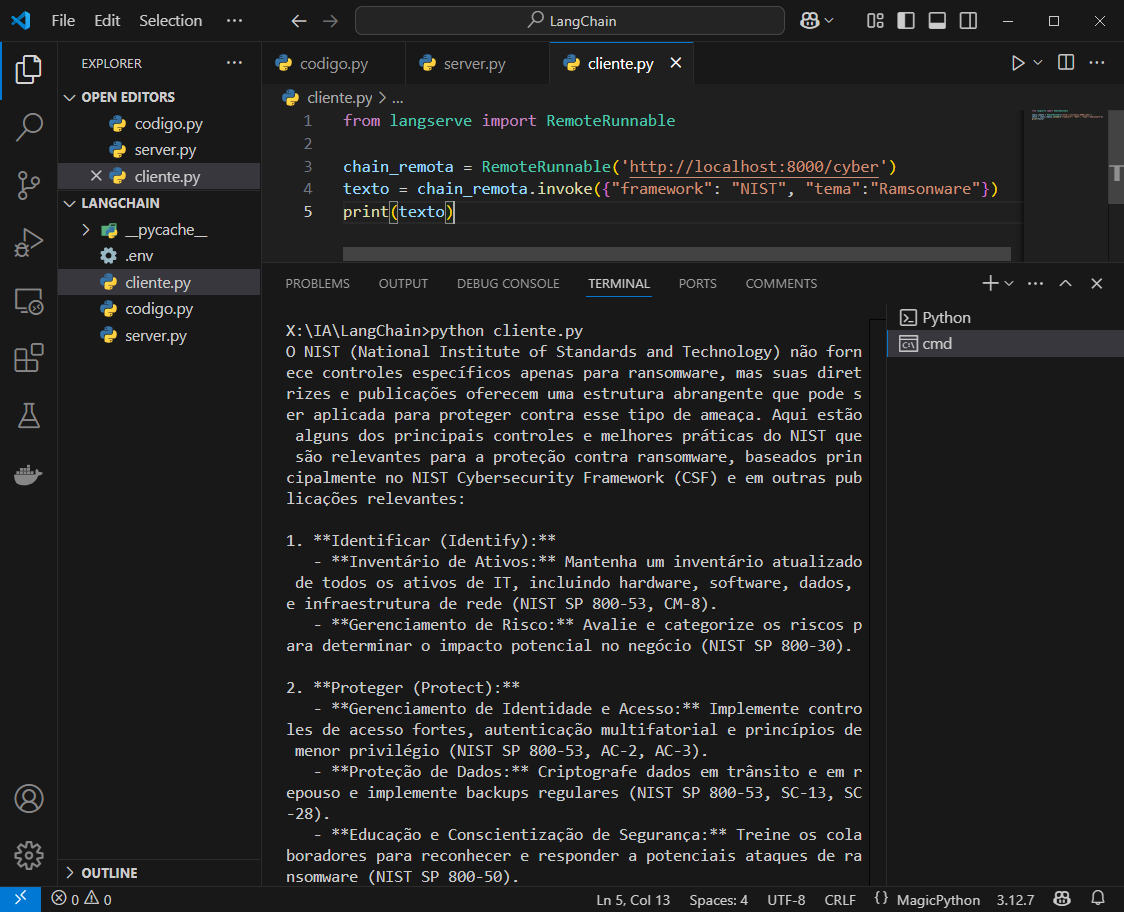Switch to the Output panel tab
1124x912 pixels.
click(x=403, y=283)
